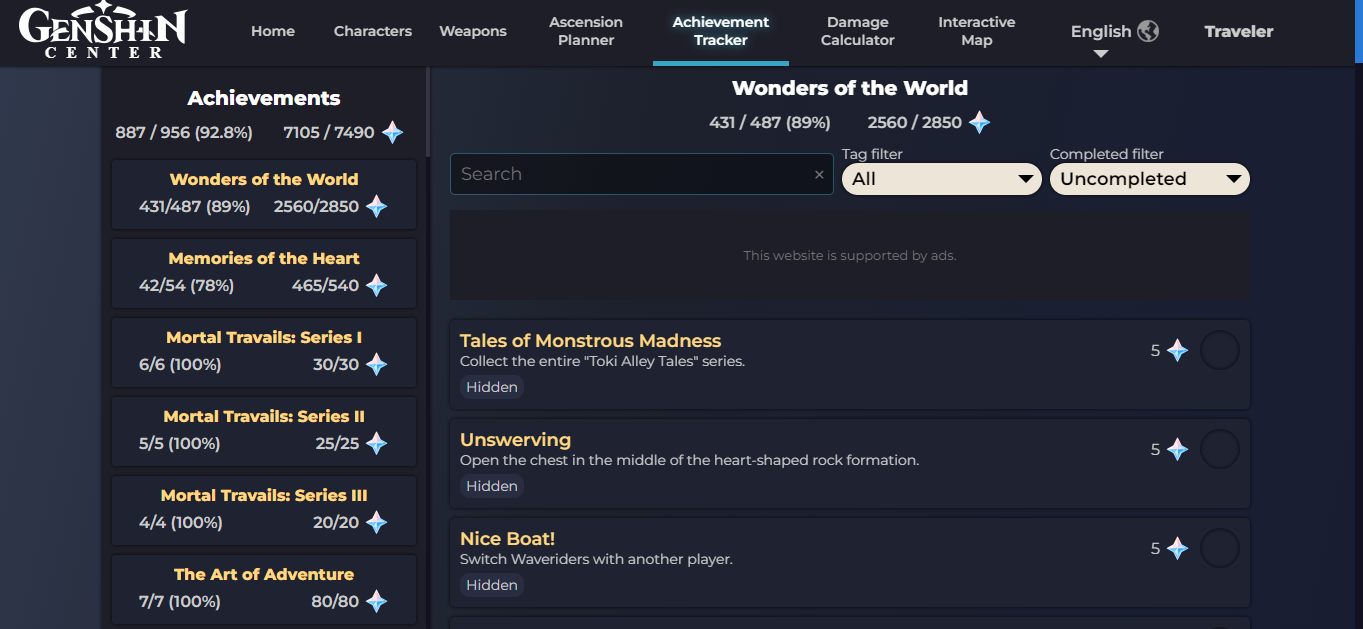Select the primogem icon on Wonders of the World card
This screenshot has height=629, width=1363.
coord(376,207)
